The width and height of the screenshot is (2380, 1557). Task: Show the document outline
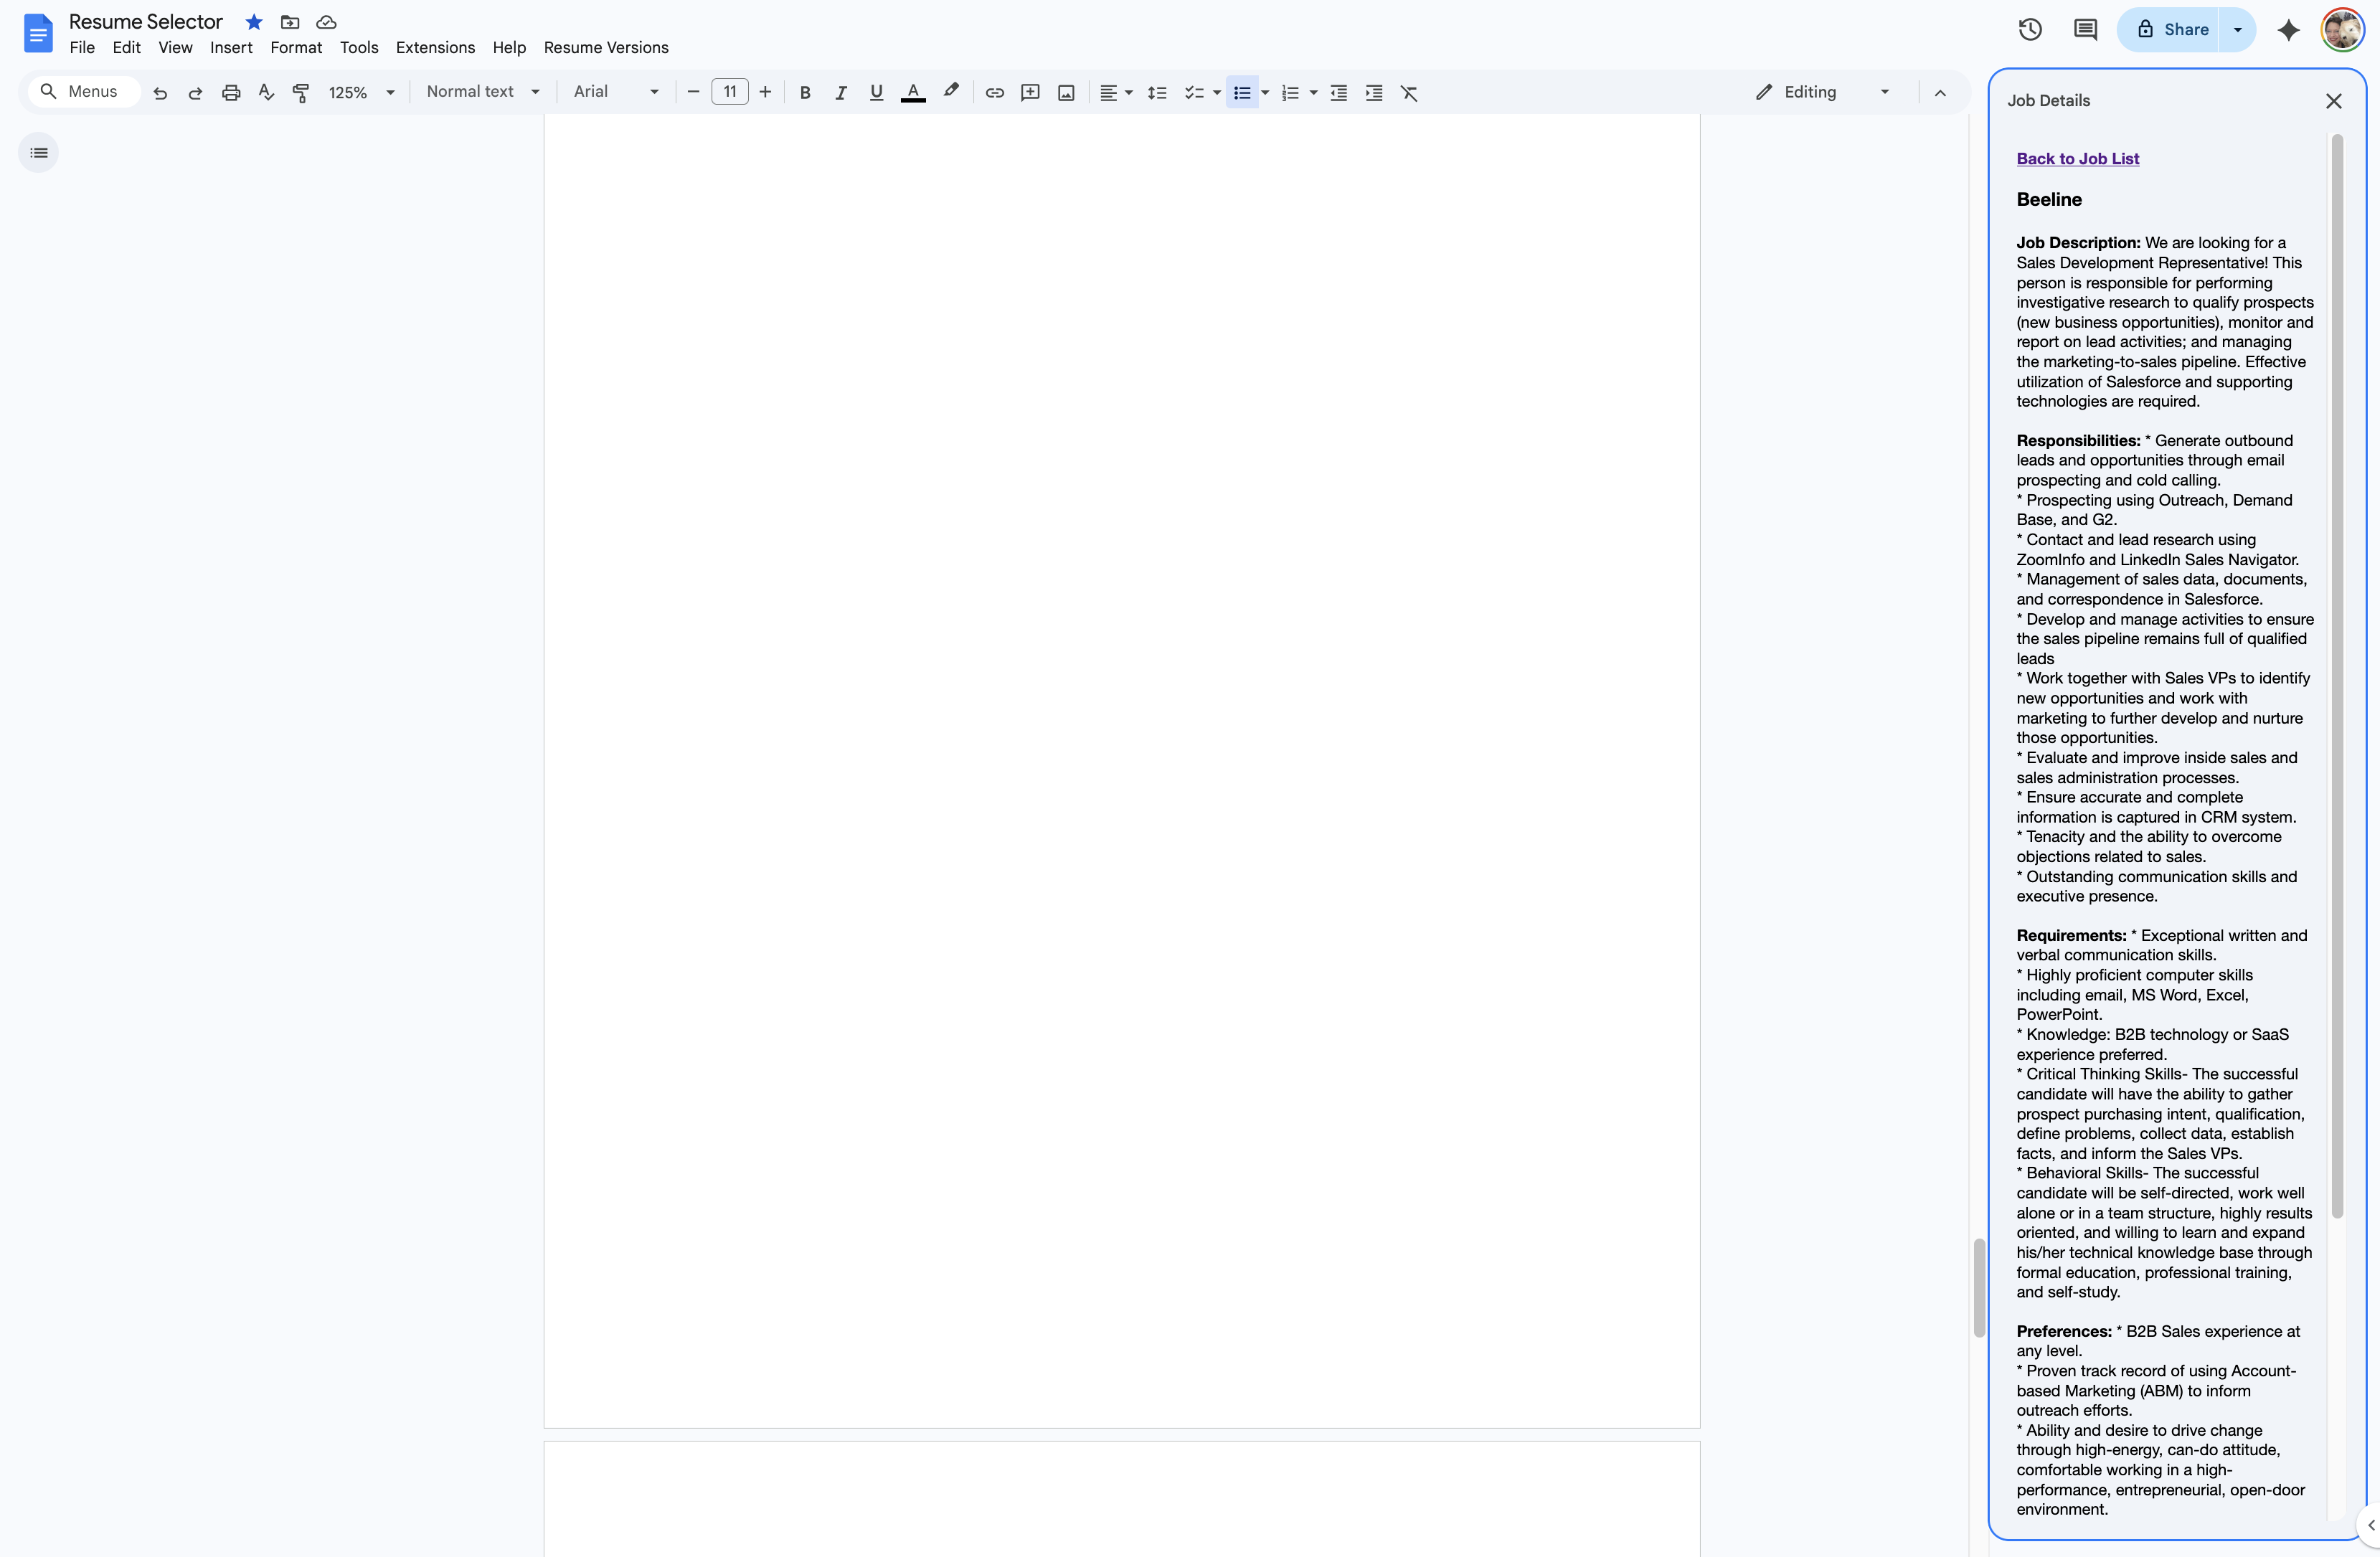click(39, 153)
